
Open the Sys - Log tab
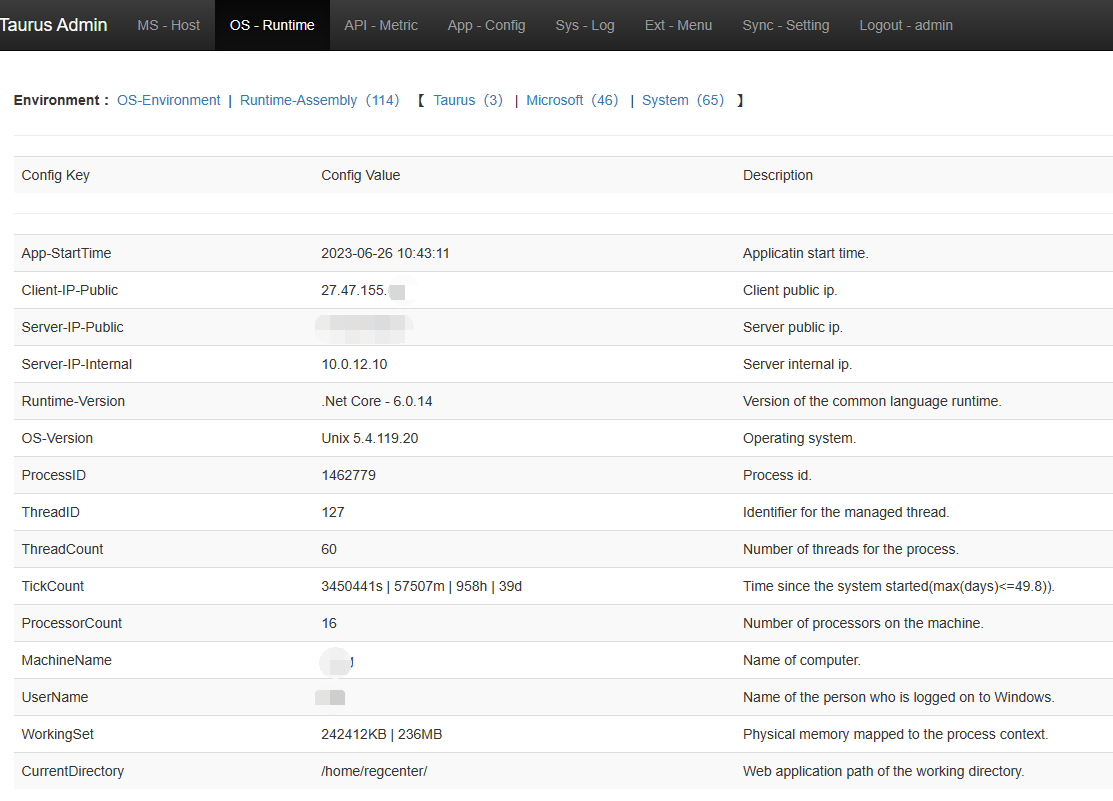tap(584, 25)
